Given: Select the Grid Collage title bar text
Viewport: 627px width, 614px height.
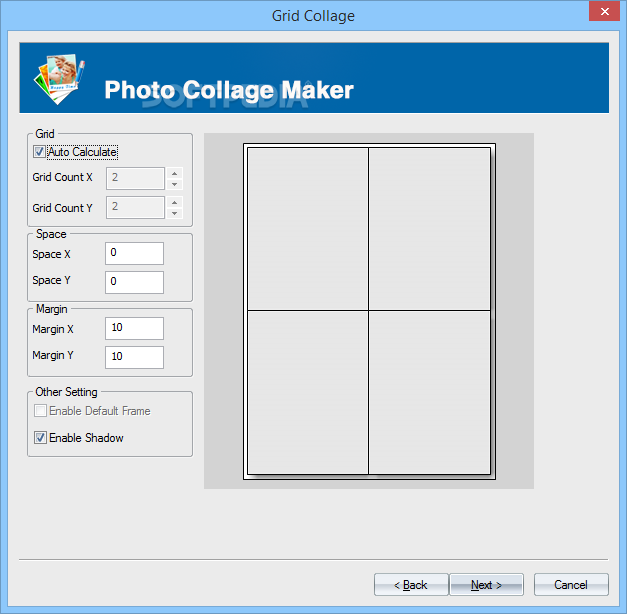Looking at the screenshot, I should click(x=313, y=16).
